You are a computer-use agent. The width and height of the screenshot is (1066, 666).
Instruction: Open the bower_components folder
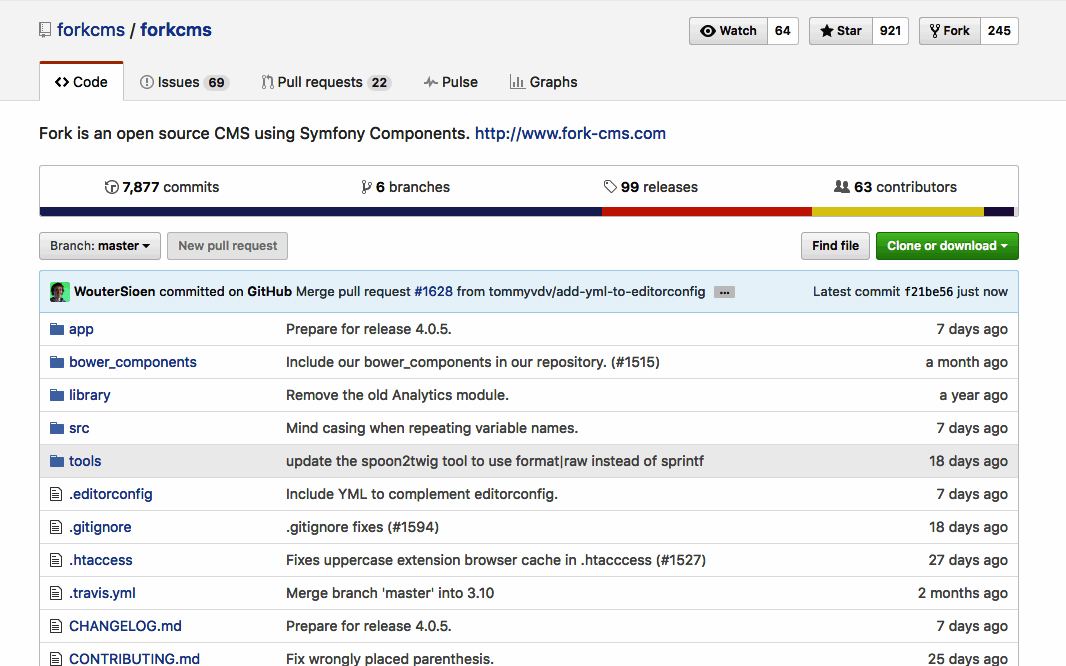pos(133,362)
